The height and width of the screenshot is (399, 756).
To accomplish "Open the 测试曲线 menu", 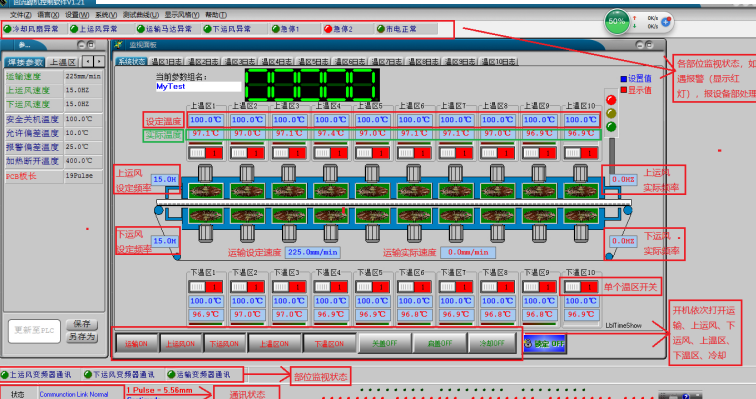I will click(x=141, y=15).
